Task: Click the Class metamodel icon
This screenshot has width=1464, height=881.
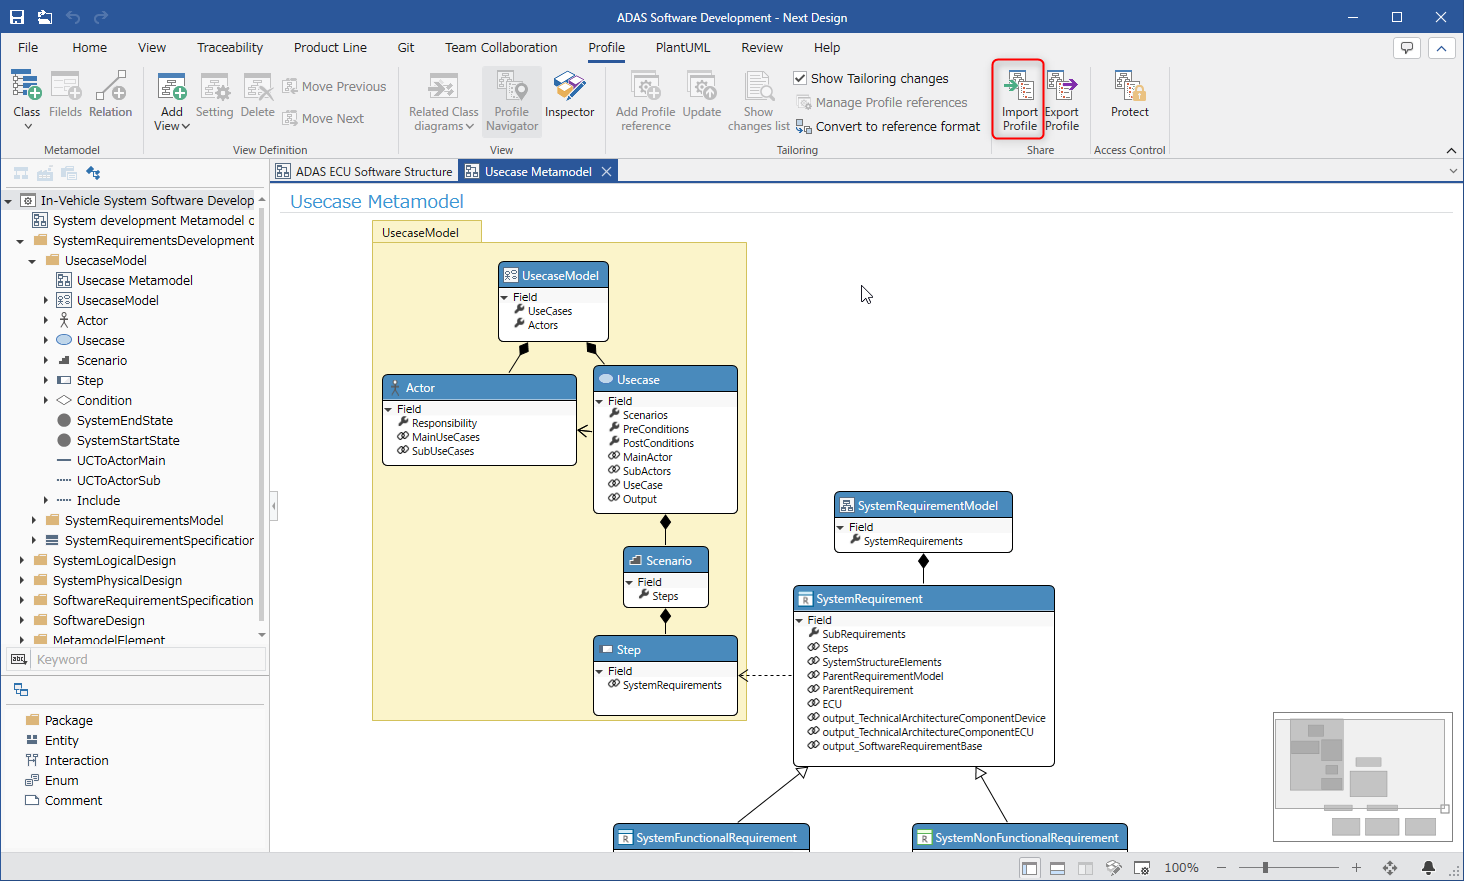Action: (26, 87)
